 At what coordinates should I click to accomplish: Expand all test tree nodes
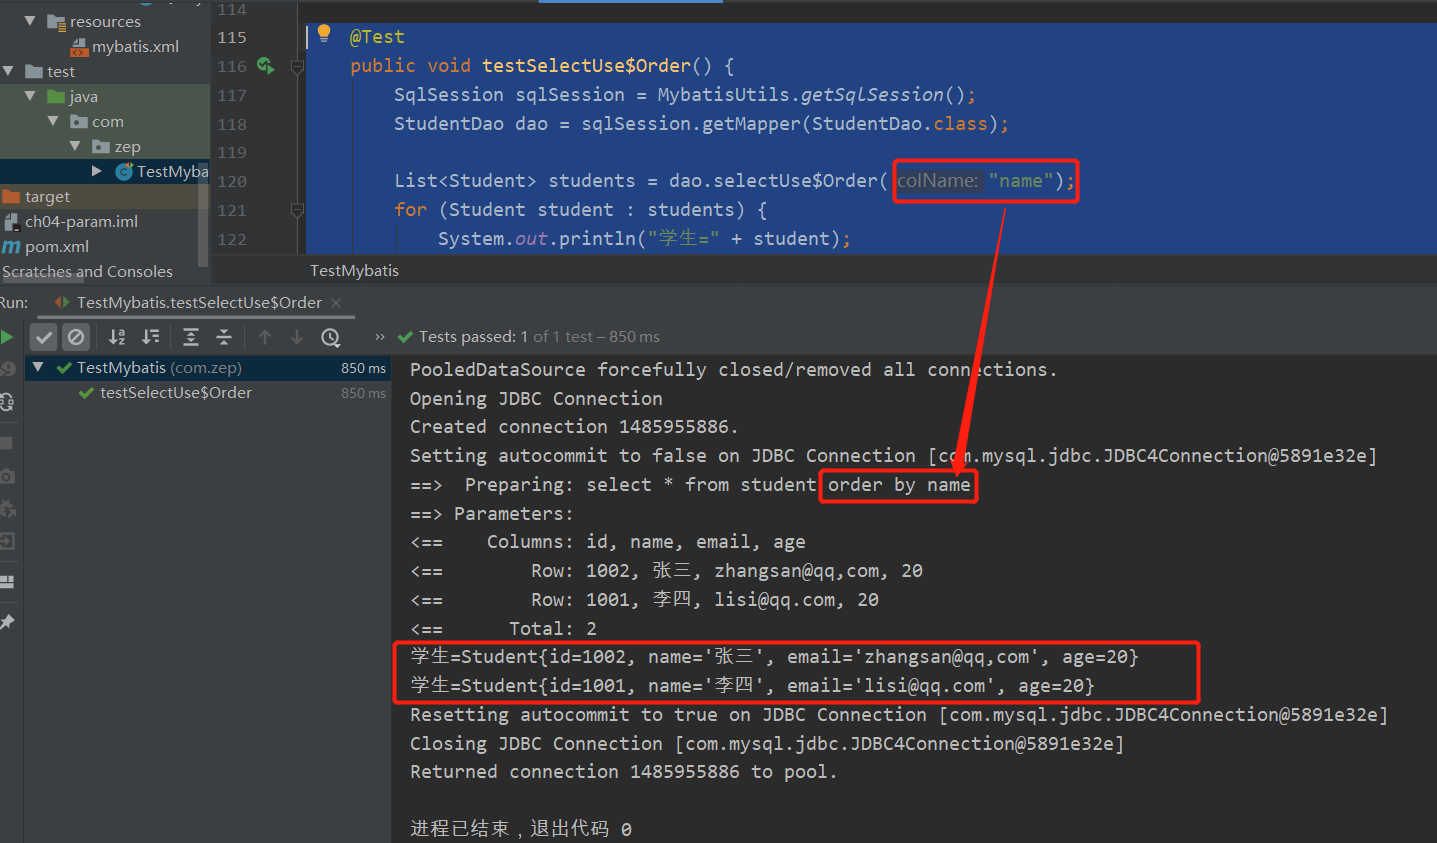(x=191, y=337)
